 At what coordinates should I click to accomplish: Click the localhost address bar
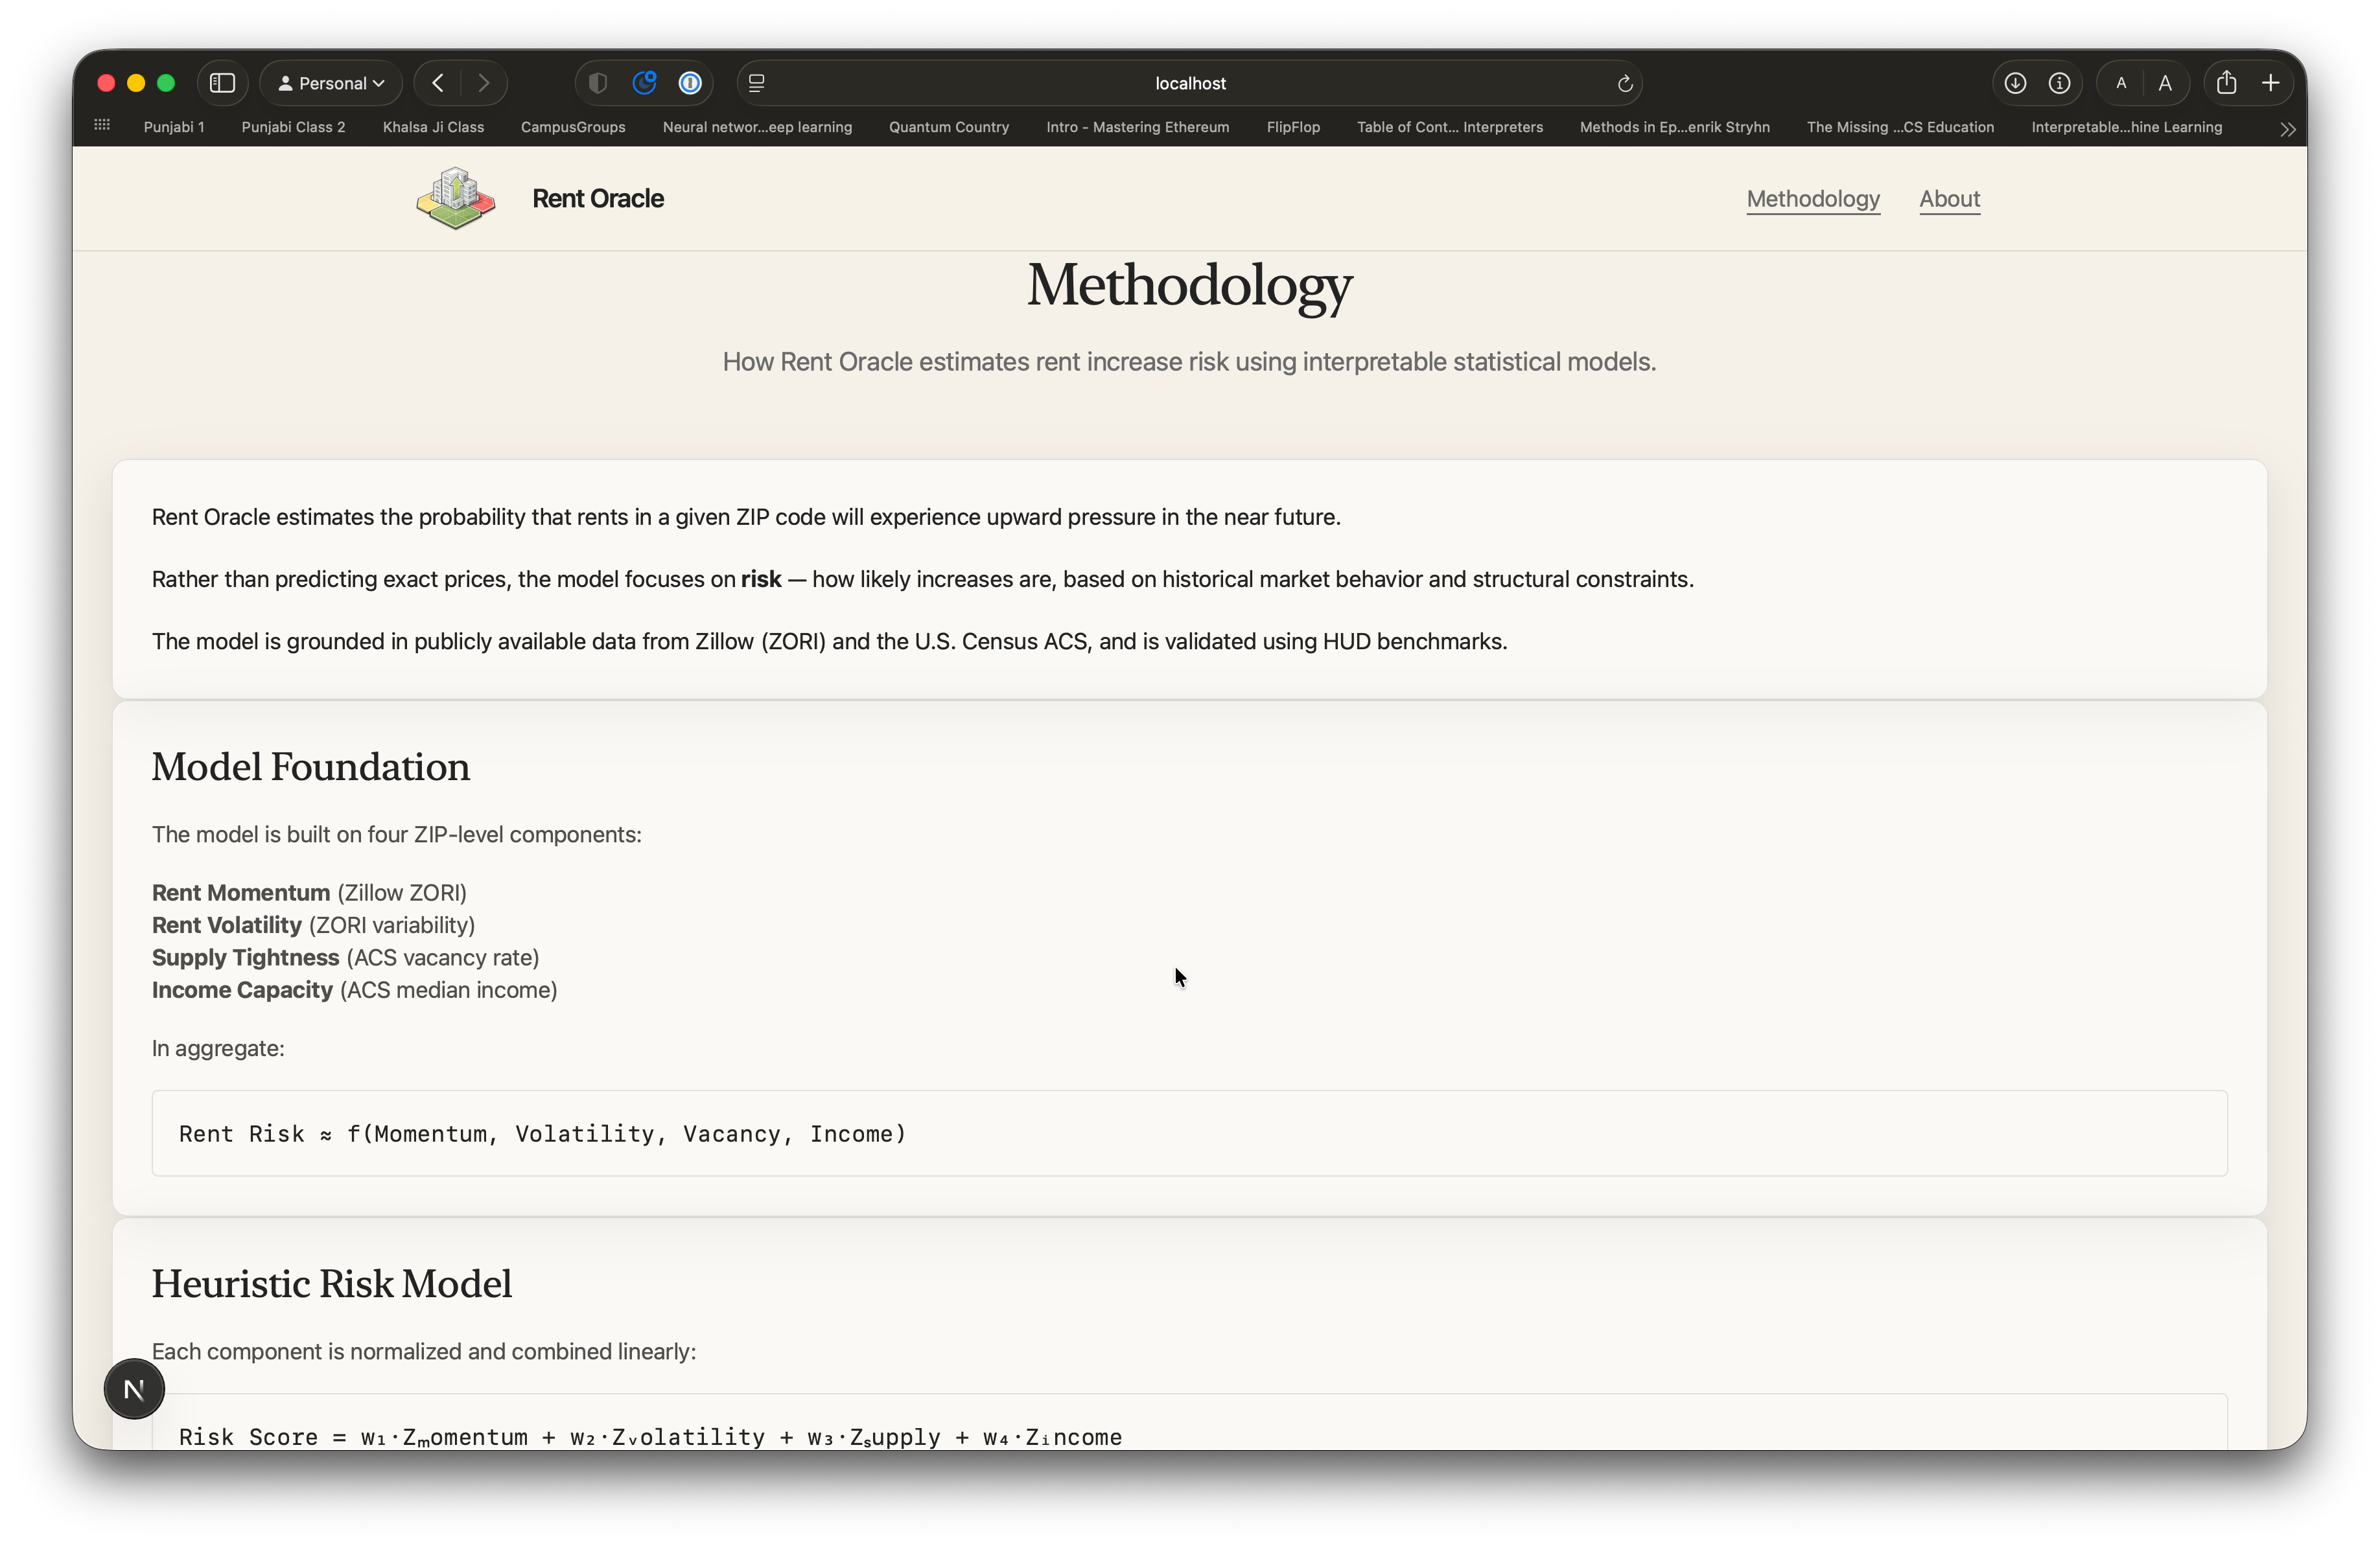(1189, 83)
